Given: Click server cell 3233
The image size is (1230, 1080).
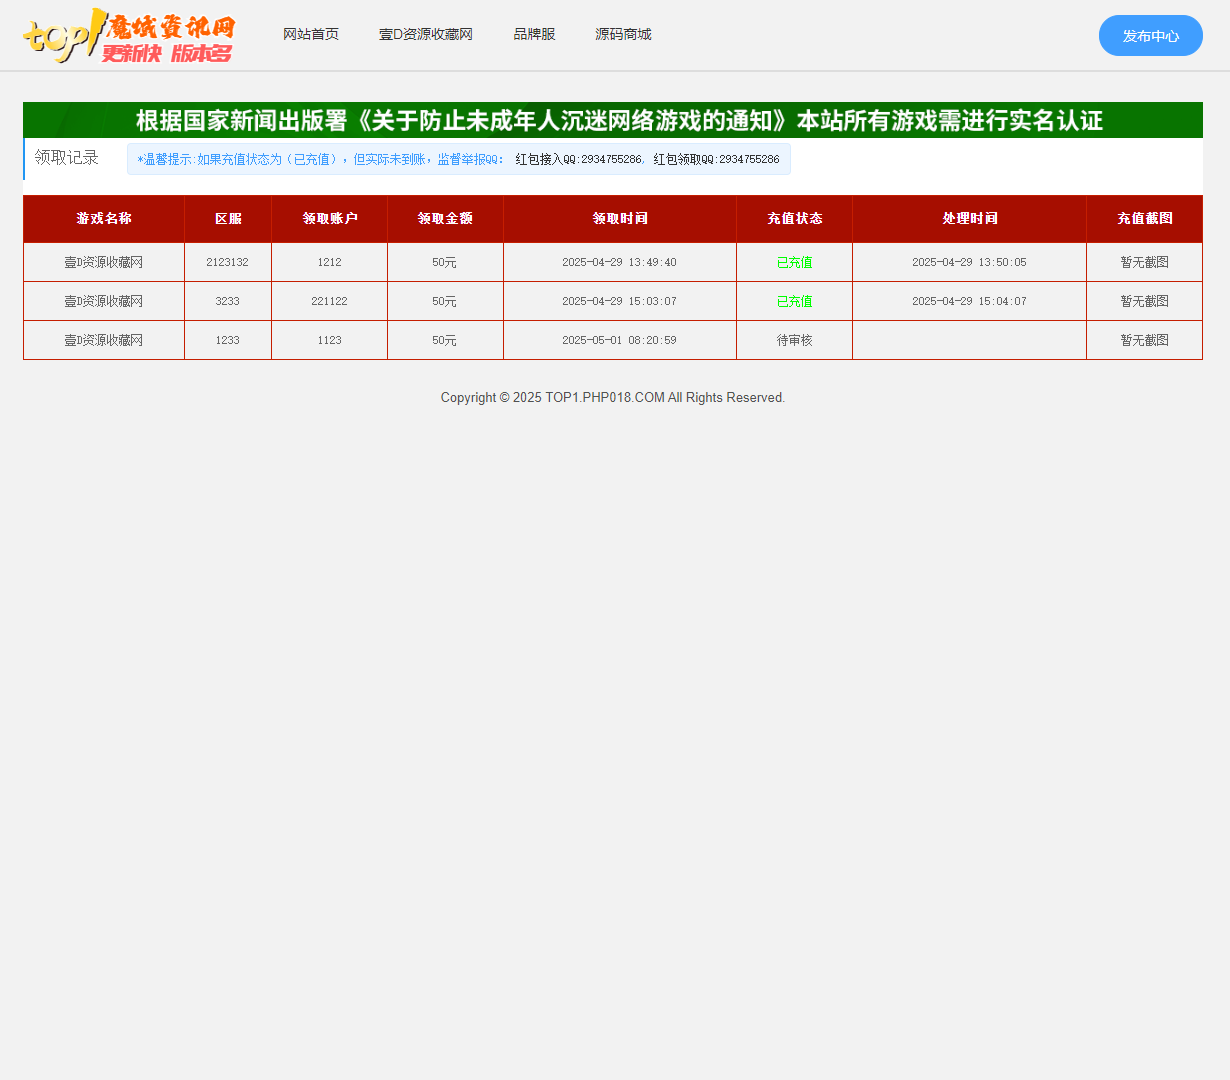Looking at the screenshot, I should [x=228, y=301].
